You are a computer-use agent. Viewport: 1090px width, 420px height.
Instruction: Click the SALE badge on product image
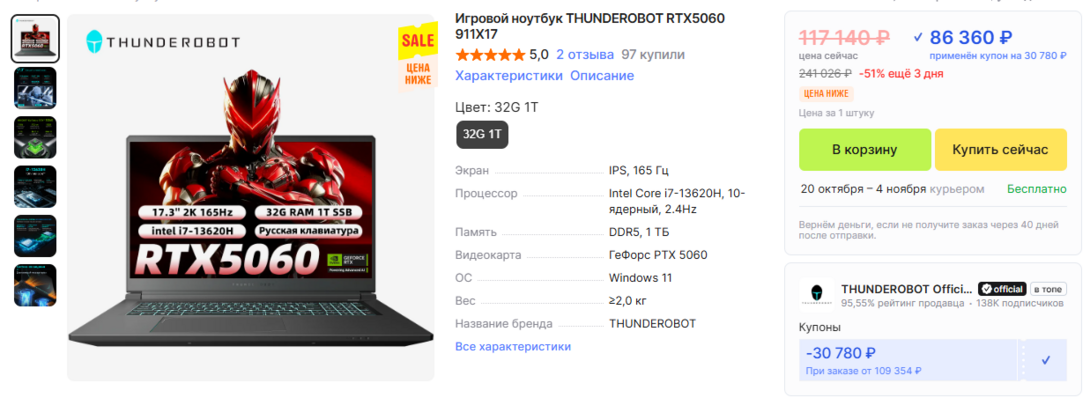click(x=416, y=42)
